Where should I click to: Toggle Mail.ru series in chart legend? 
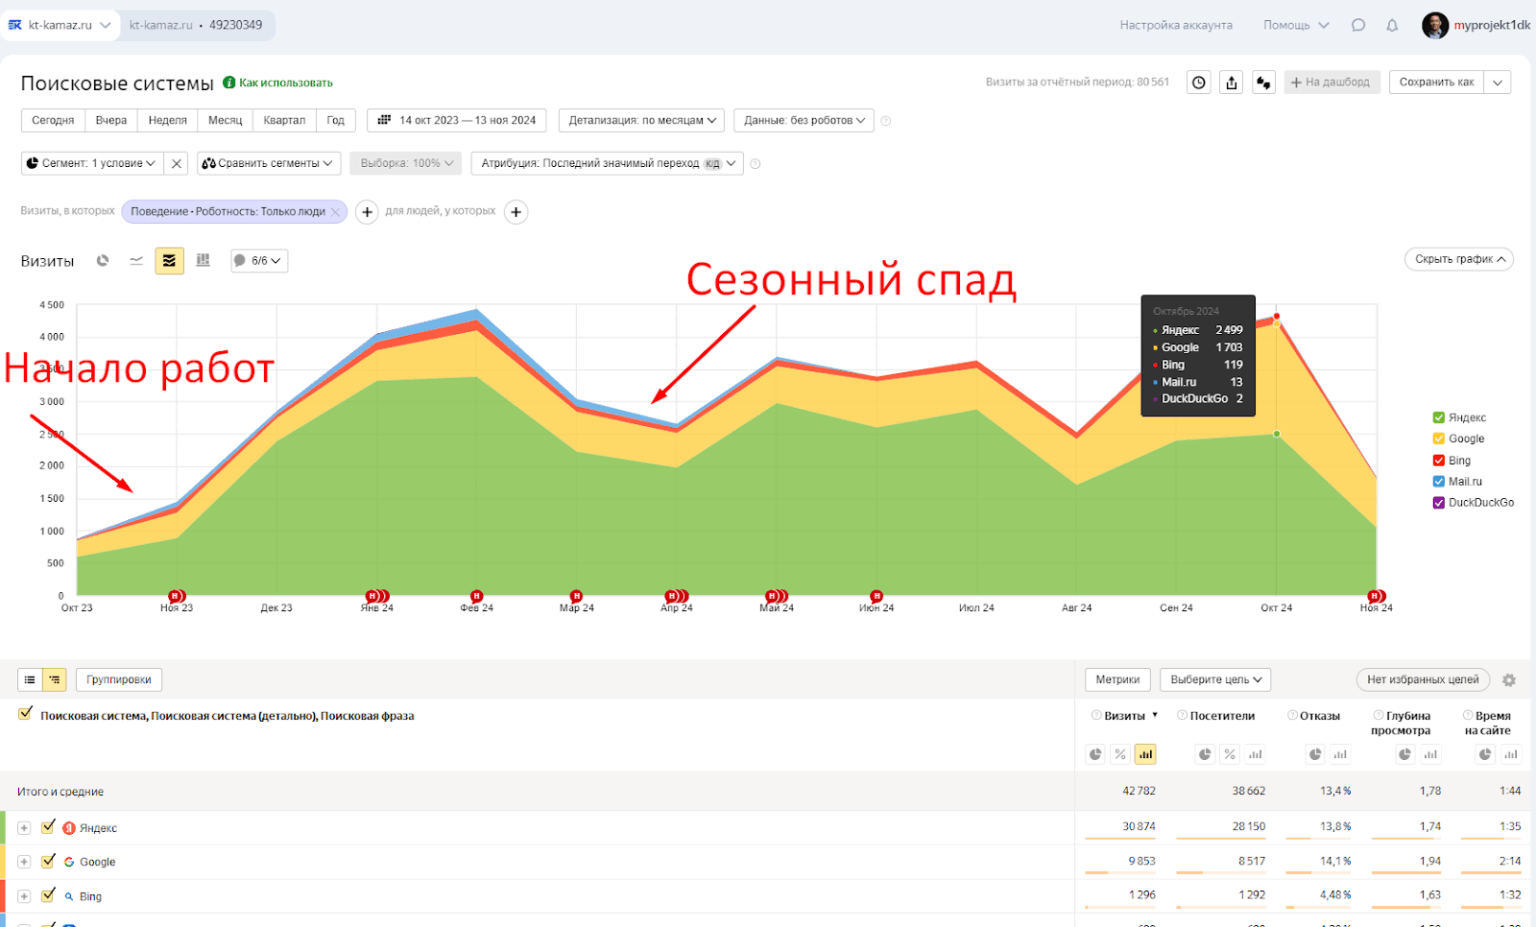(x=1439, y=482)
